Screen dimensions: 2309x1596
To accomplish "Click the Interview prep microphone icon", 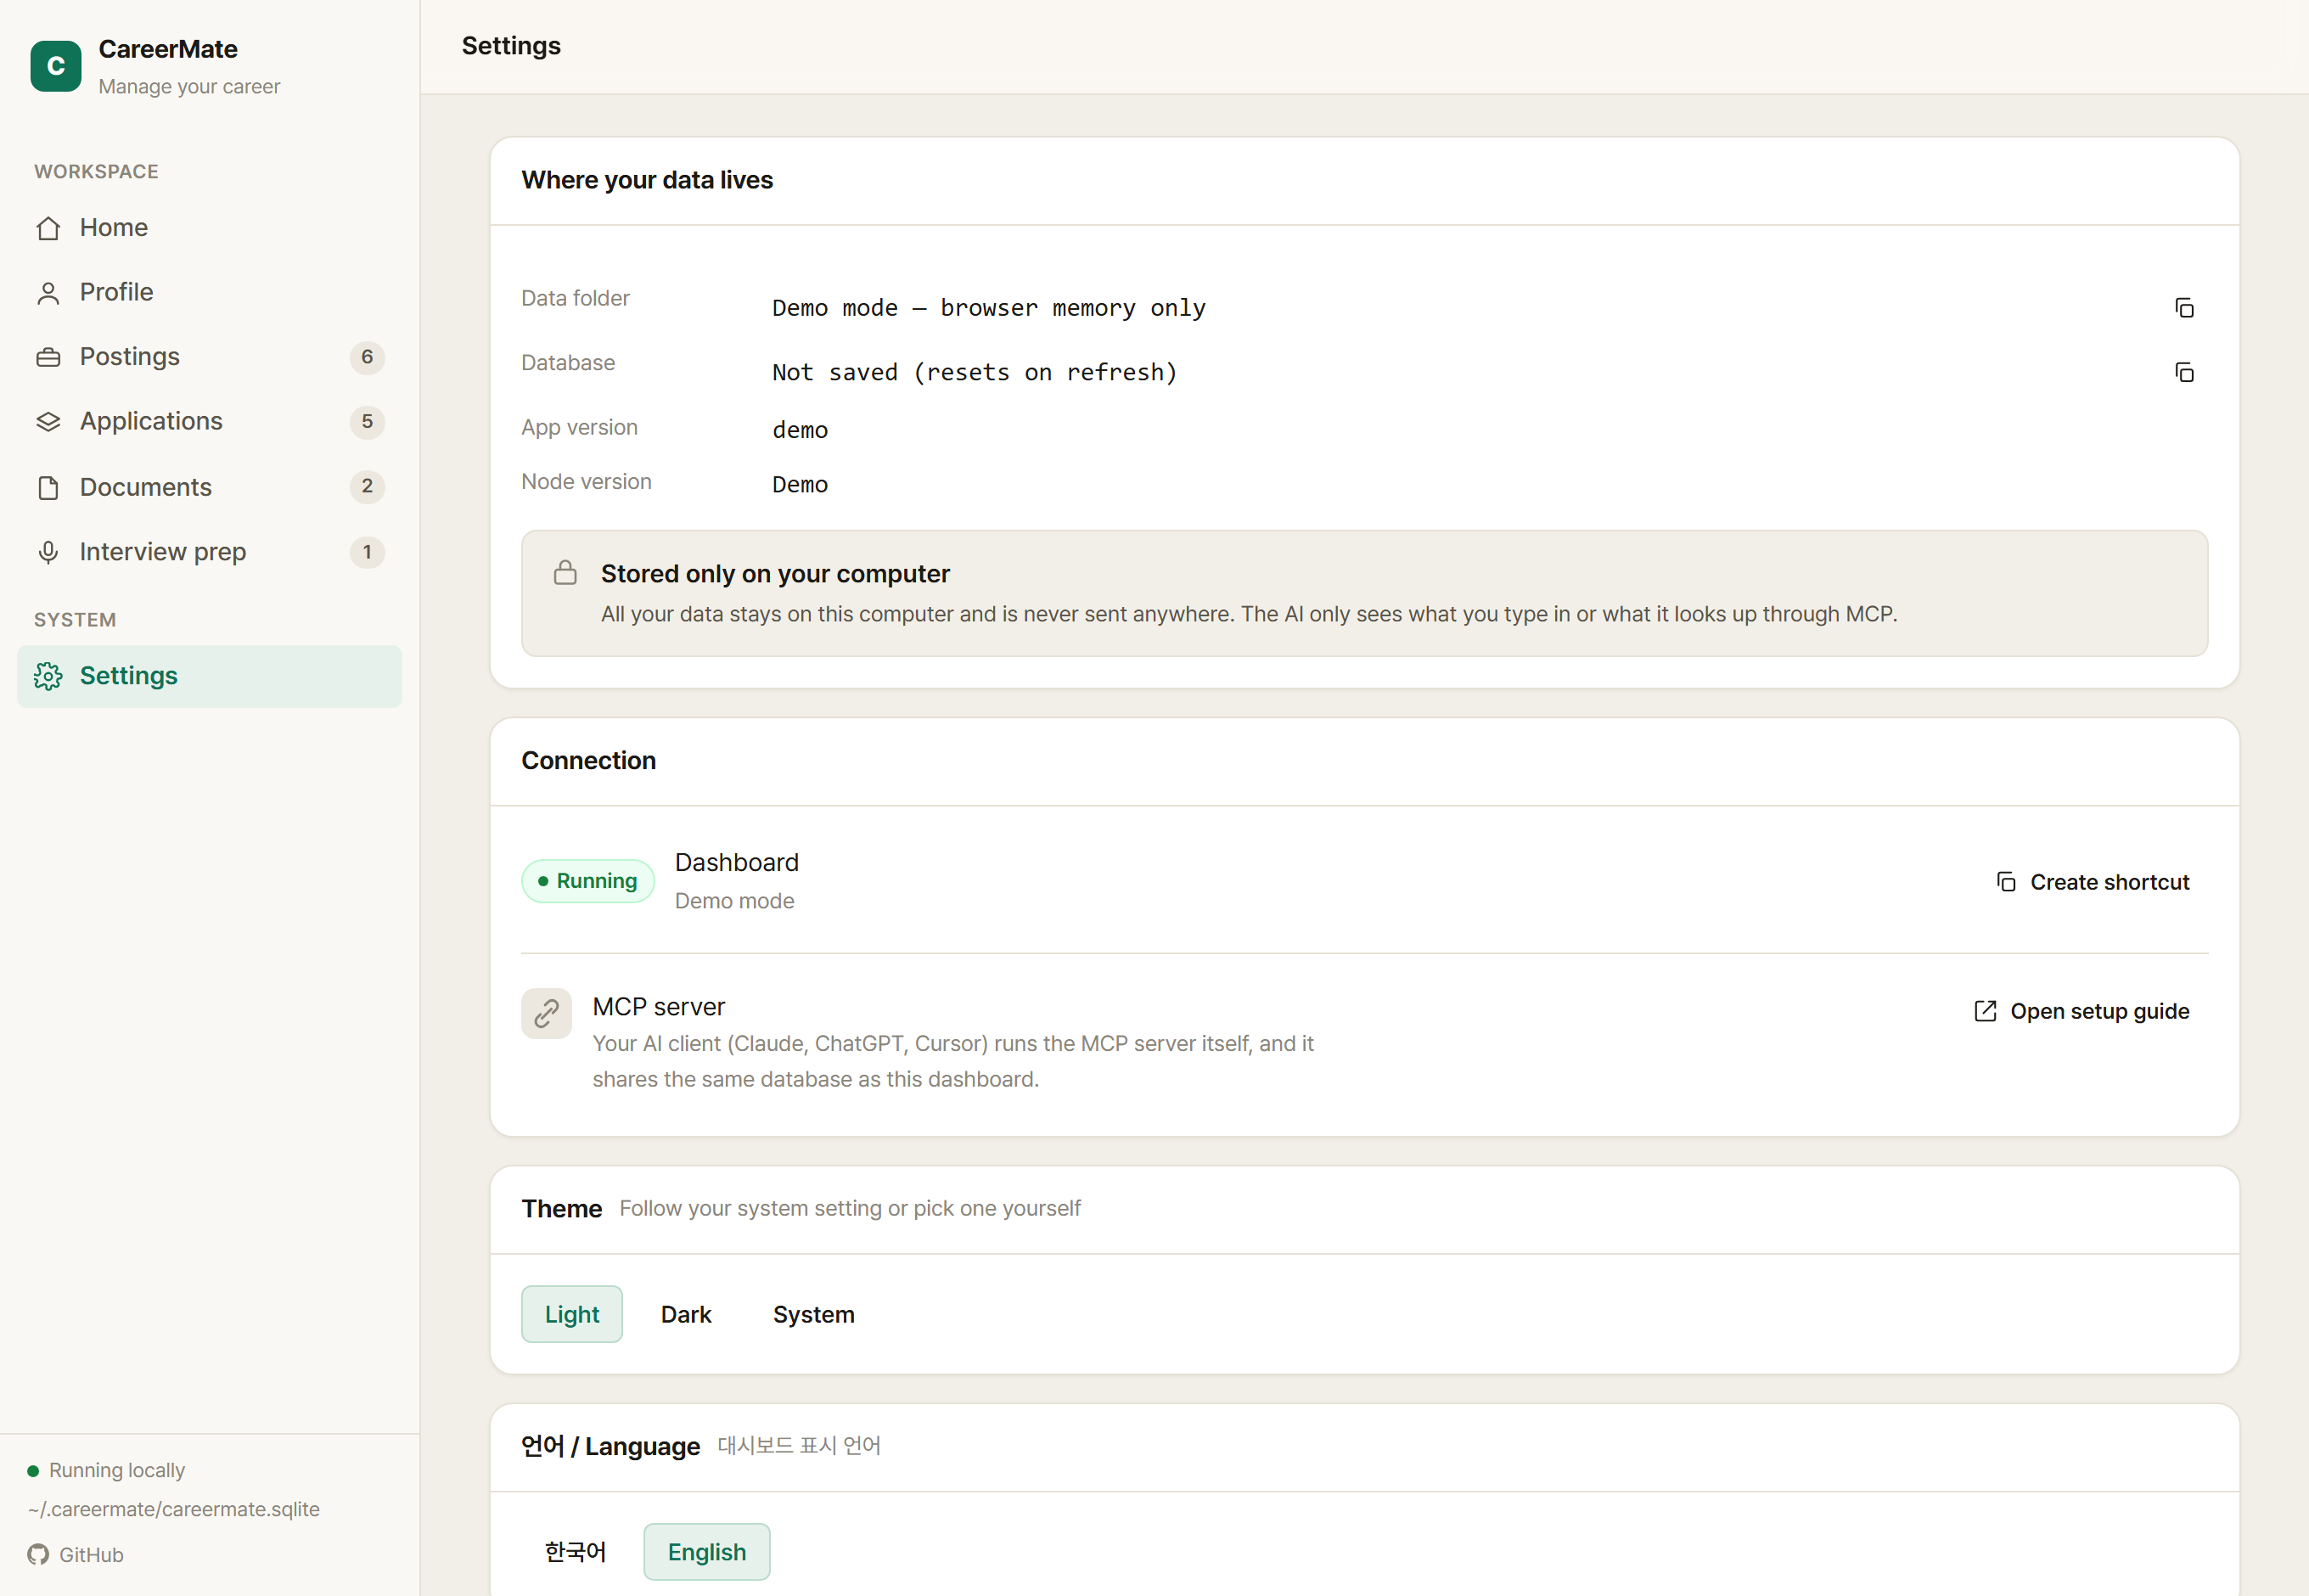I will 48,552.
